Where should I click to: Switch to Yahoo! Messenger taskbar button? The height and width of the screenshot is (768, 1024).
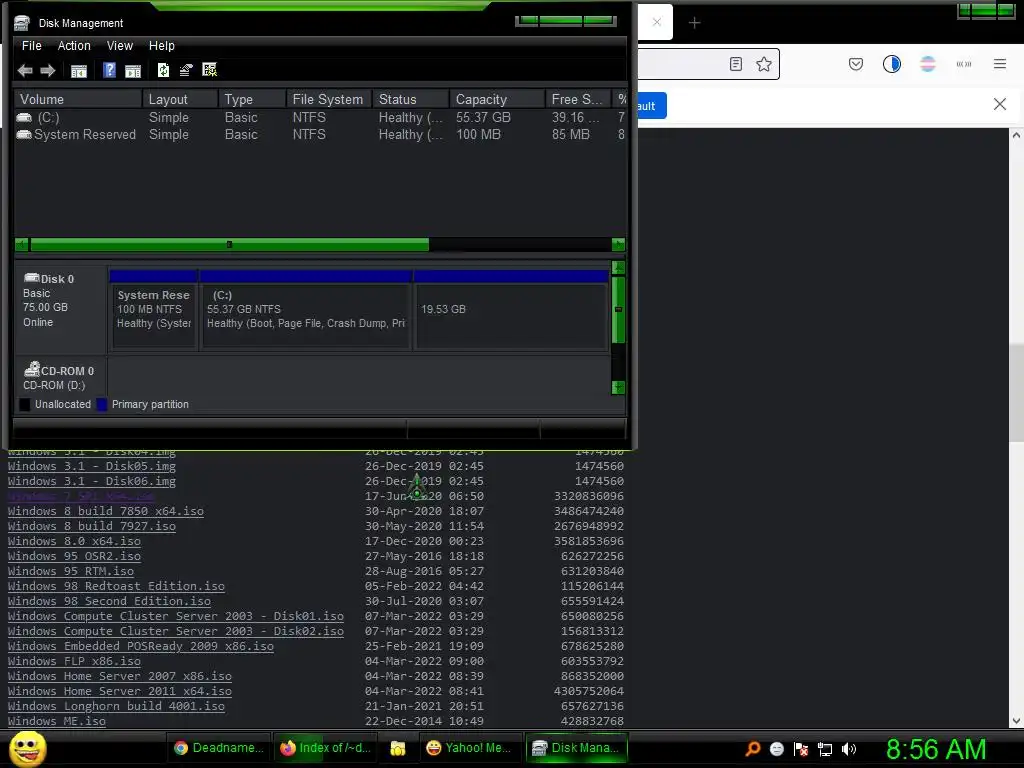470,748
